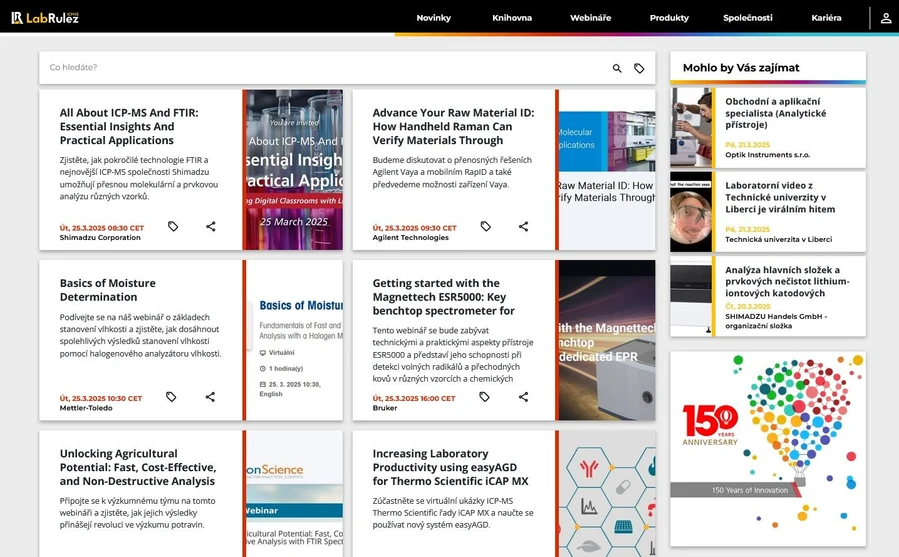899x557 pixels.
Task: Open 'Increasing Laboratory Productivity using easyAGD' title
Action: [450, 468]
